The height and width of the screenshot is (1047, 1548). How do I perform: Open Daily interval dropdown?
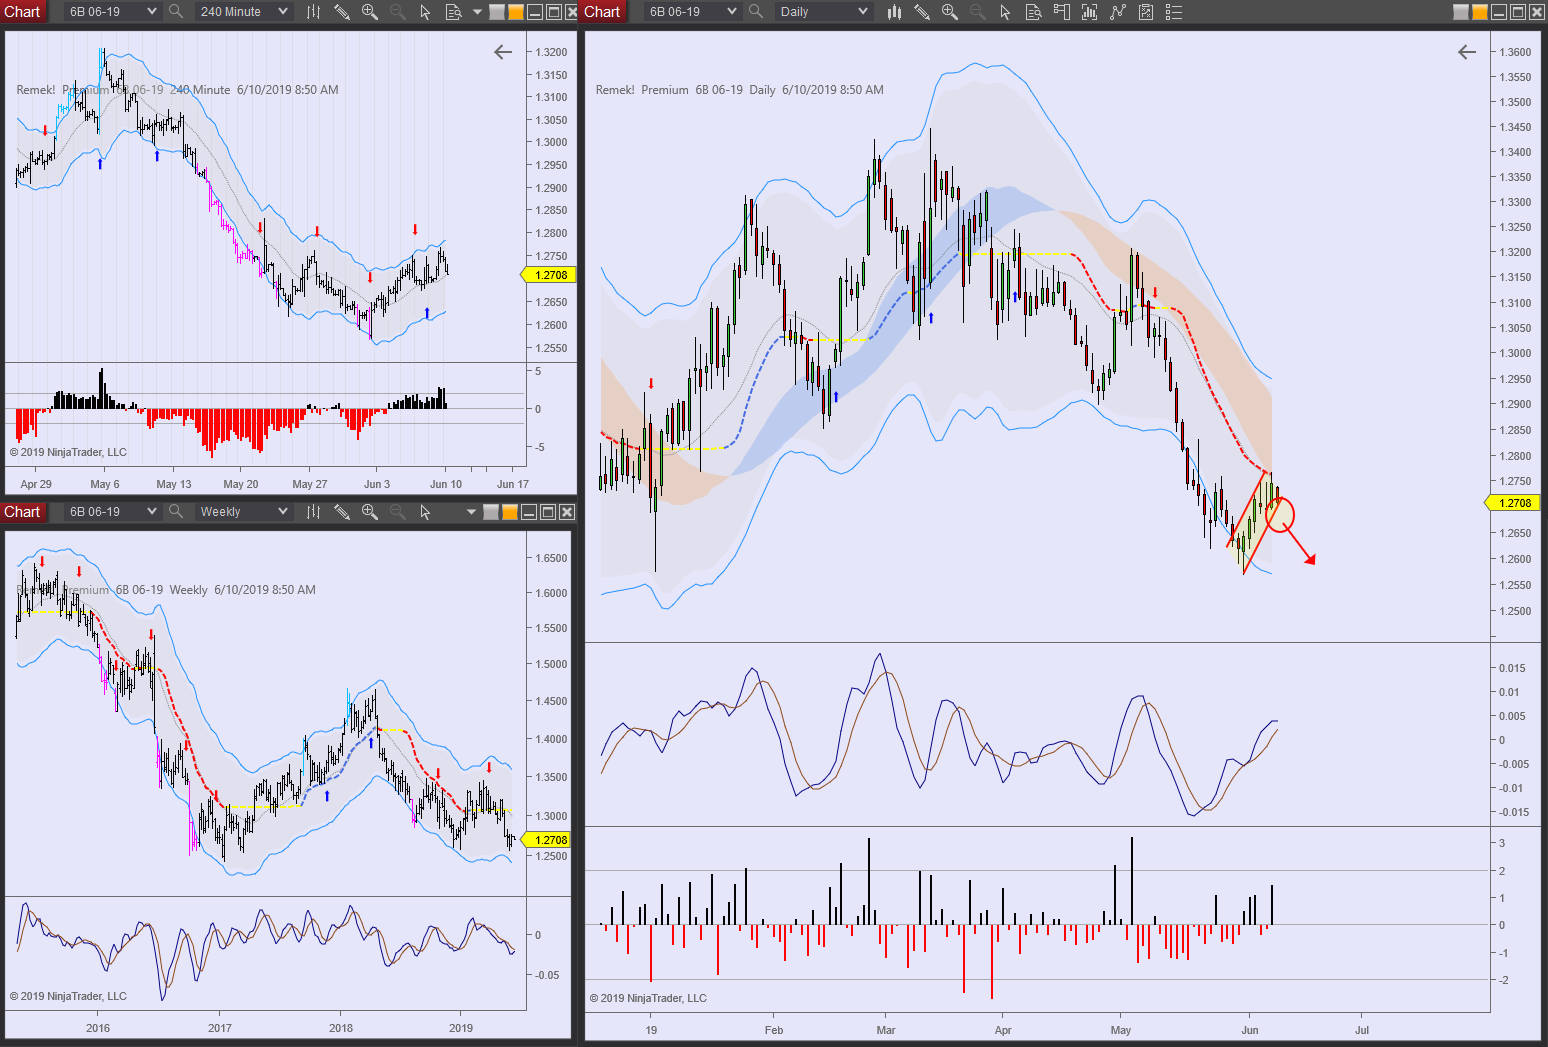823,11
